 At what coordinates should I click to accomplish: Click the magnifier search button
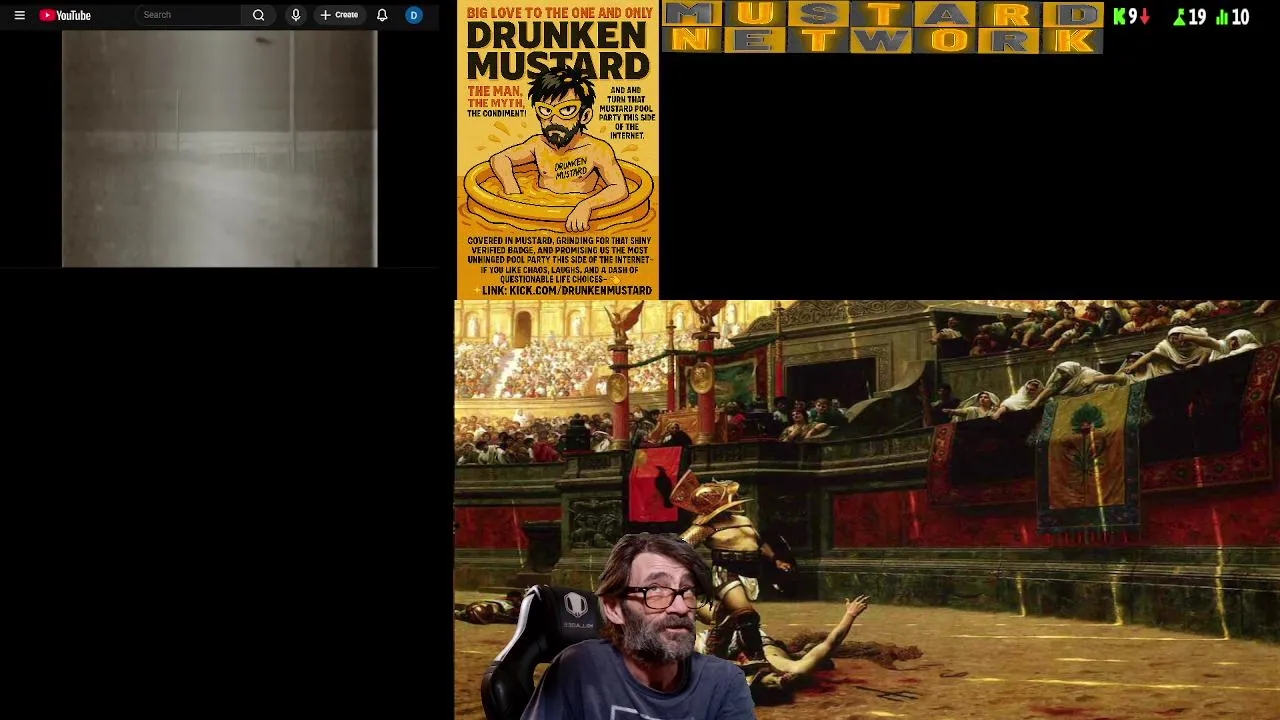259,15
